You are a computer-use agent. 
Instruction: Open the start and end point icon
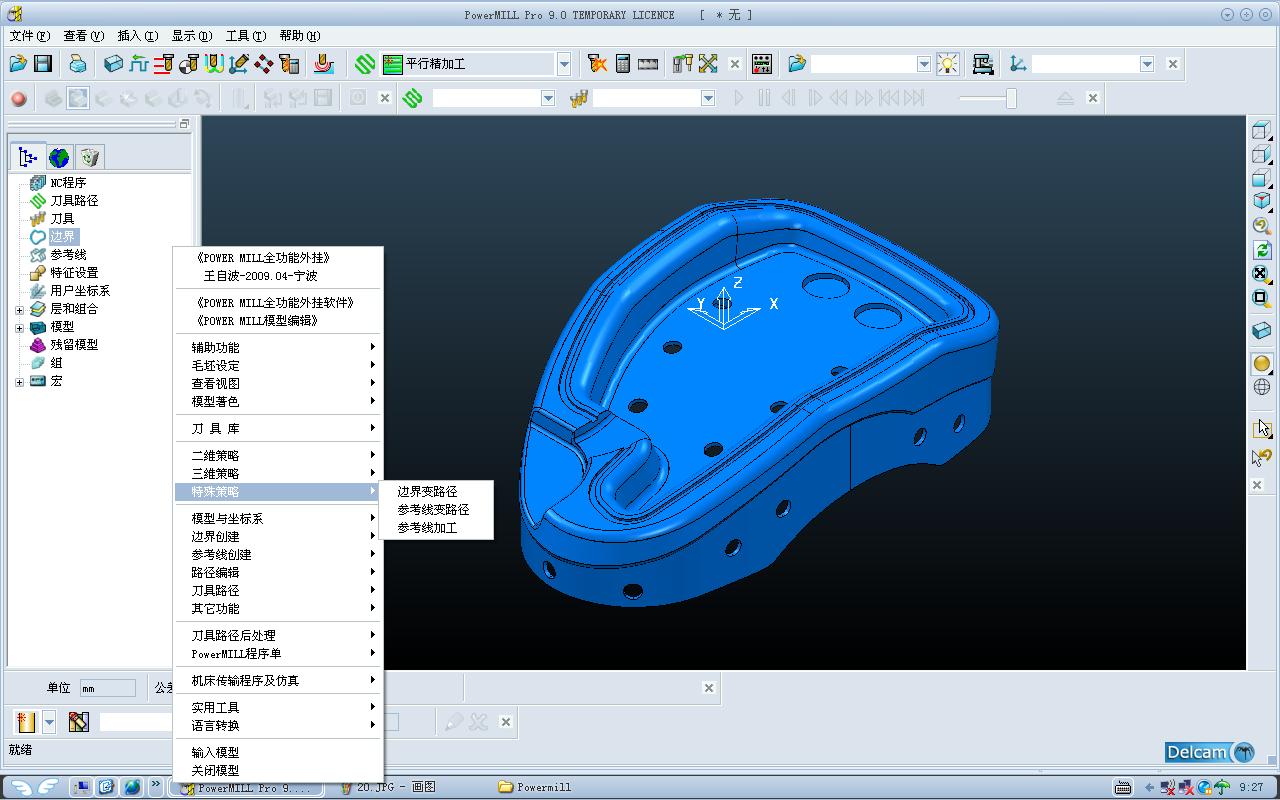click(189, 64)
